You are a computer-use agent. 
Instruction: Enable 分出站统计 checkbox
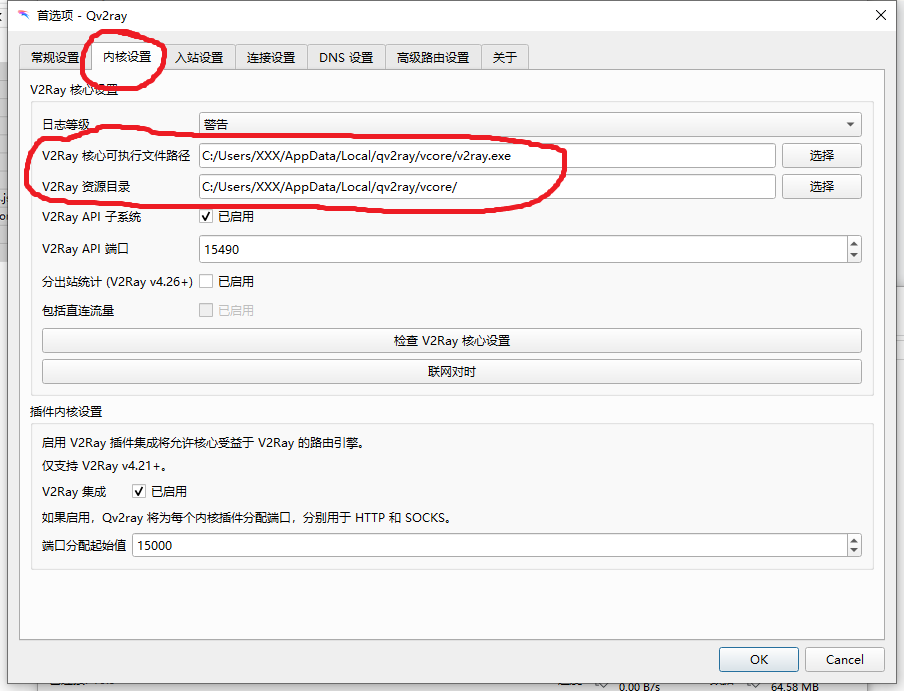[207, 282]
